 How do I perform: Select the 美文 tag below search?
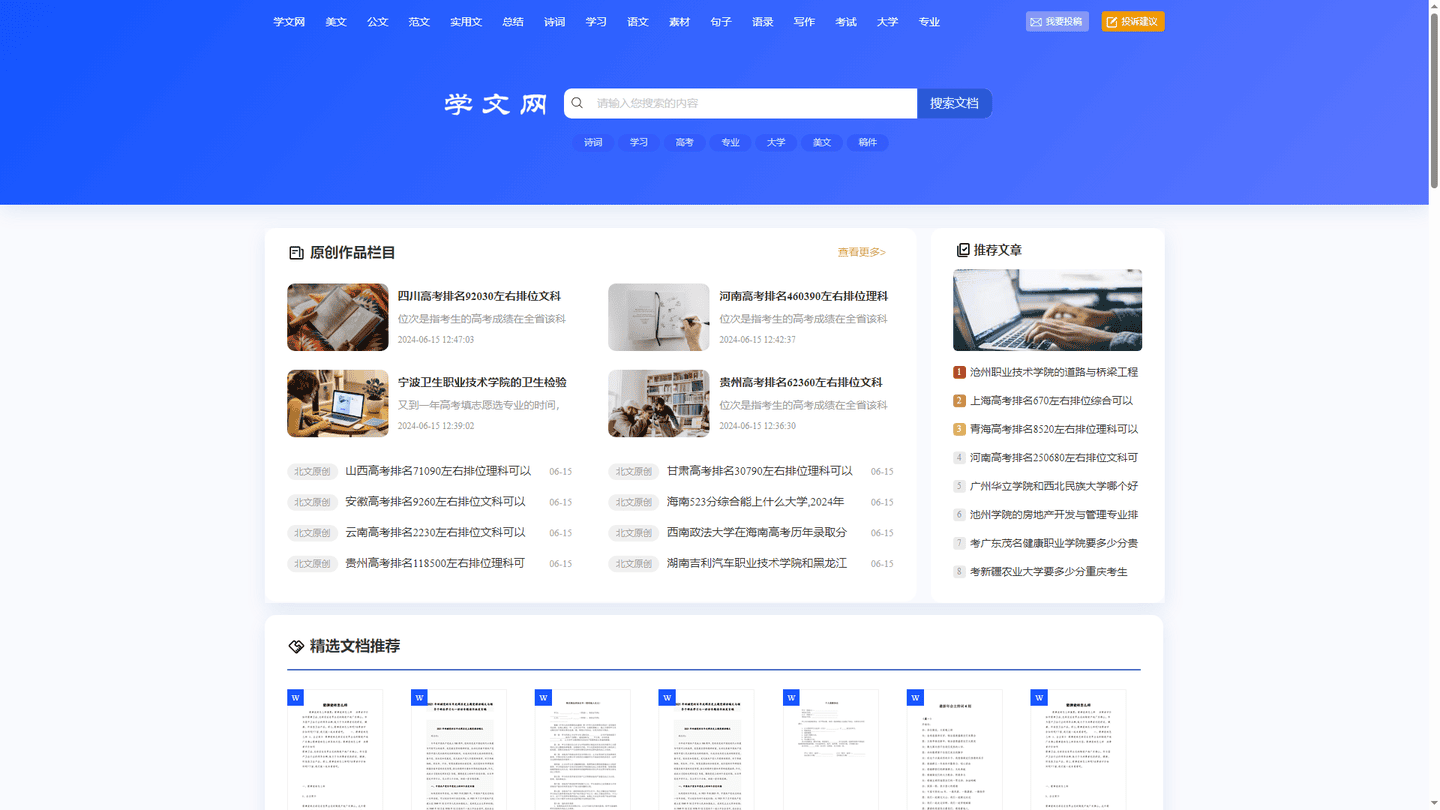point(822,142)
